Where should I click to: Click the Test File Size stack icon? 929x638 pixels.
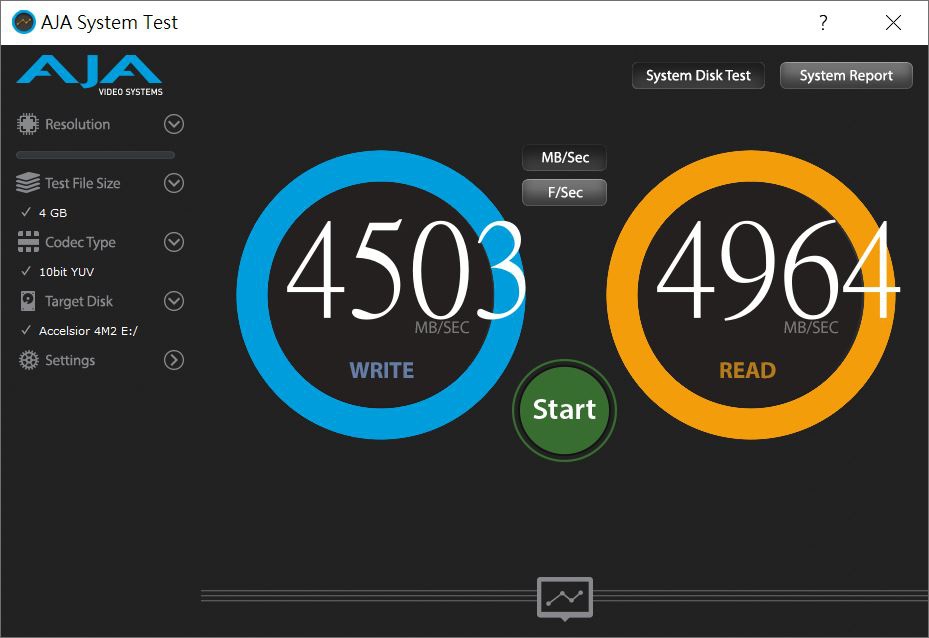click(x=27, y=183)
